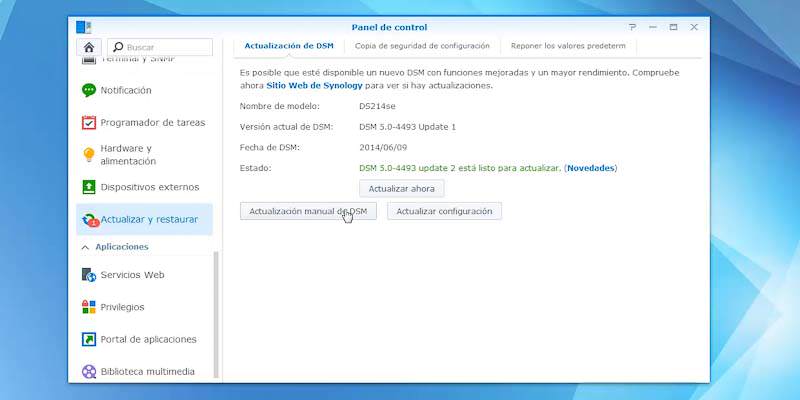
Task: Select Programador de tareas label in sidebar
Action: [x=153, y=122]
